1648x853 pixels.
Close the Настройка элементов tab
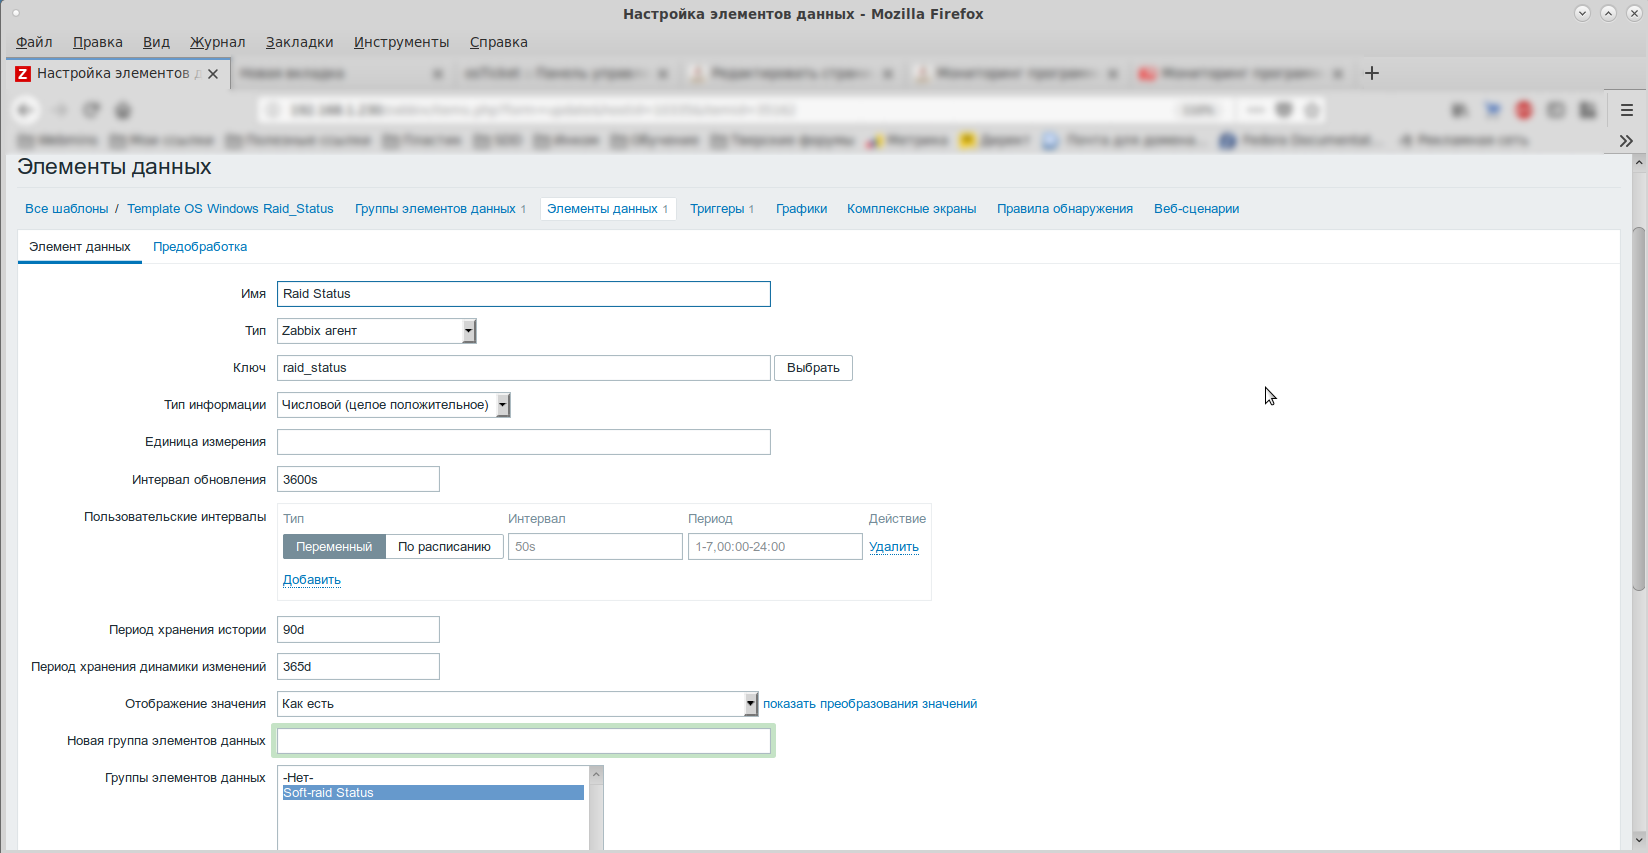(213, 74)
